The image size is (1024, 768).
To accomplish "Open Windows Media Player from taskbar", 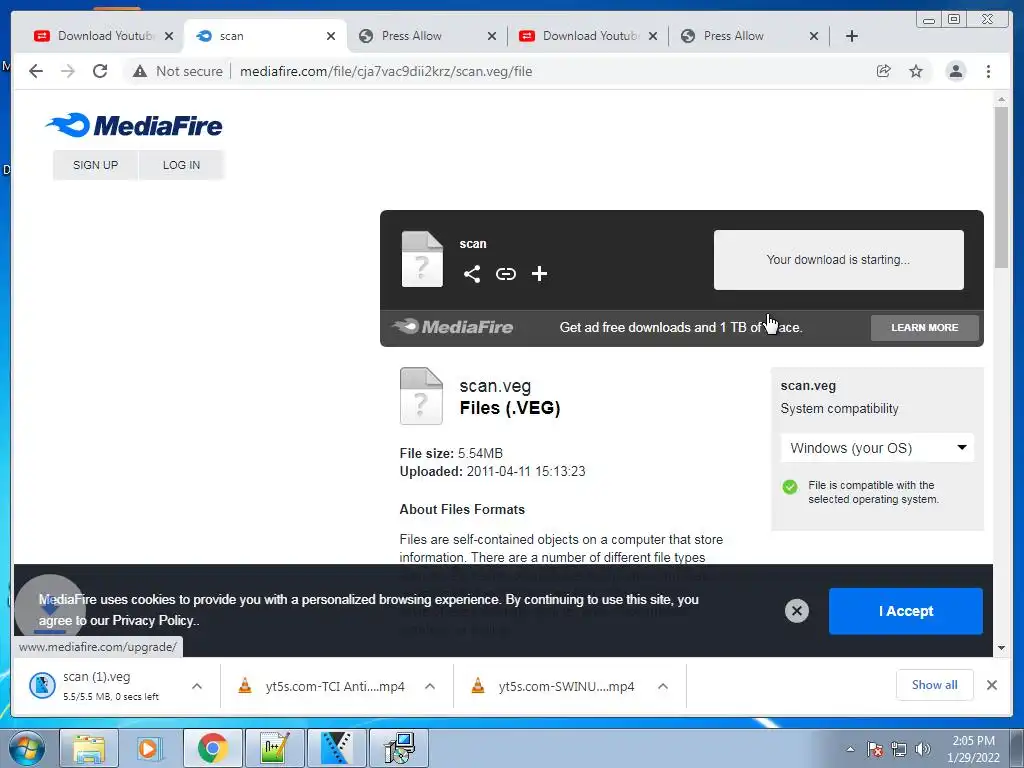I will (150, 748).
